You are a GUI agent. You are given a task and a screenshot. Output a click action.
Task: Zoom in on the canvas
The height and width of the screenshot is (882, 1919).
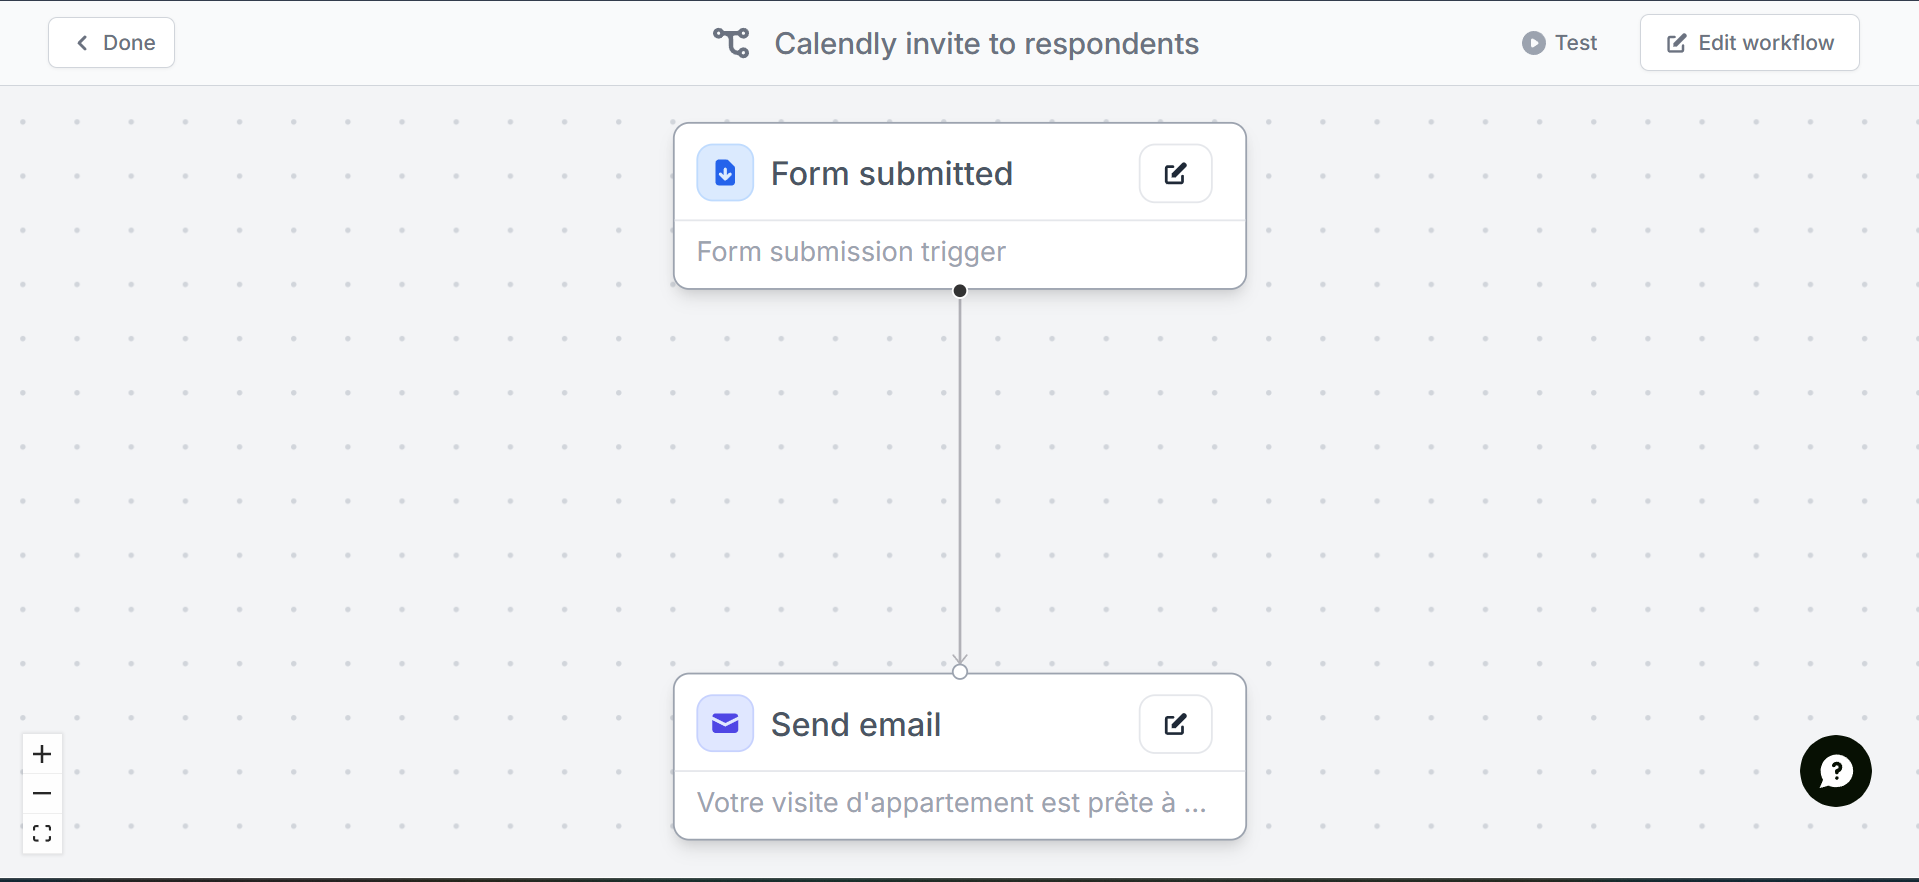(x=42, y=754)
